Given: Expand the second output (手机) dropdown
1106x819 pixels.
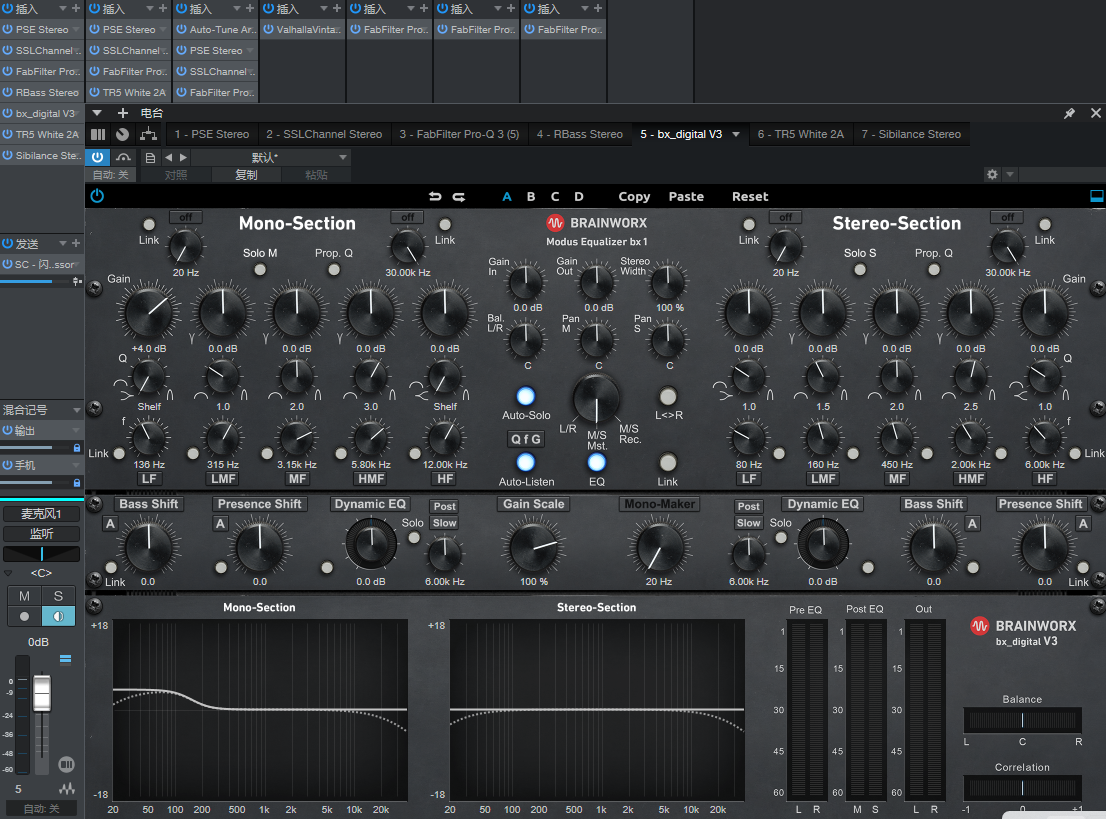Looking at the screenshot, I should [76, 466].
